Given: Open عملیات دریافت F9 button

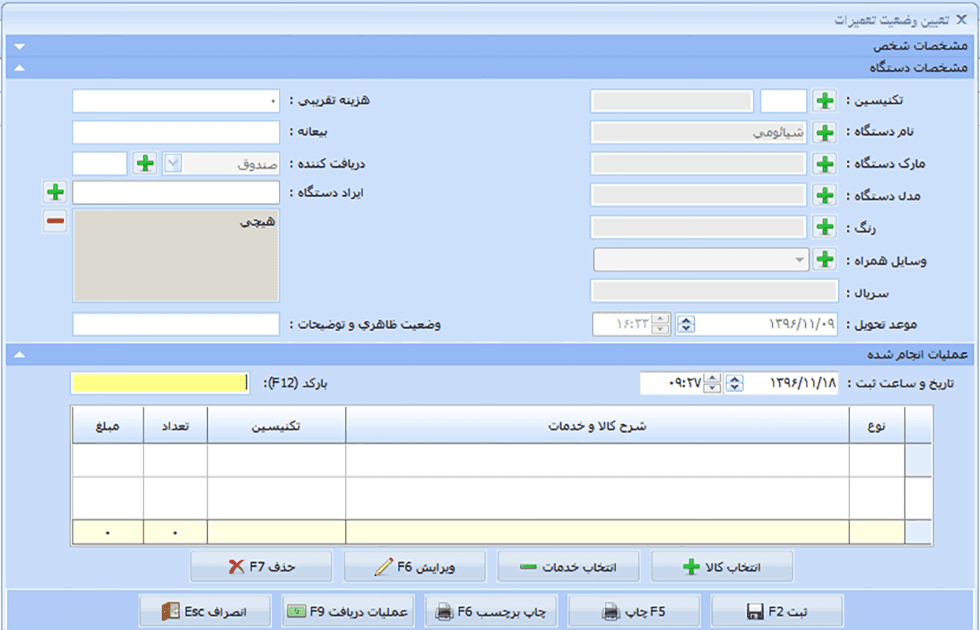Looking at the screenshot, I should coord(348,611).
